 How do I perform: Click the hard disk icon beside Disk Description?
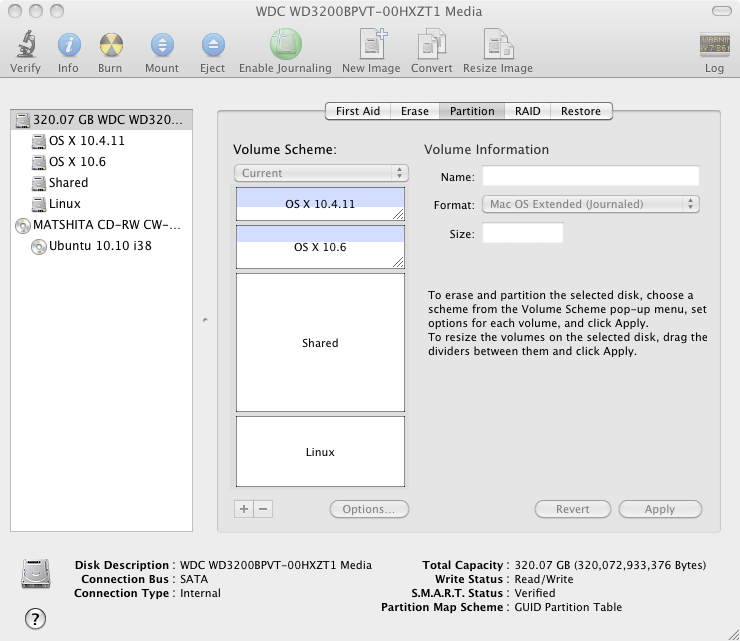point(36,574)
